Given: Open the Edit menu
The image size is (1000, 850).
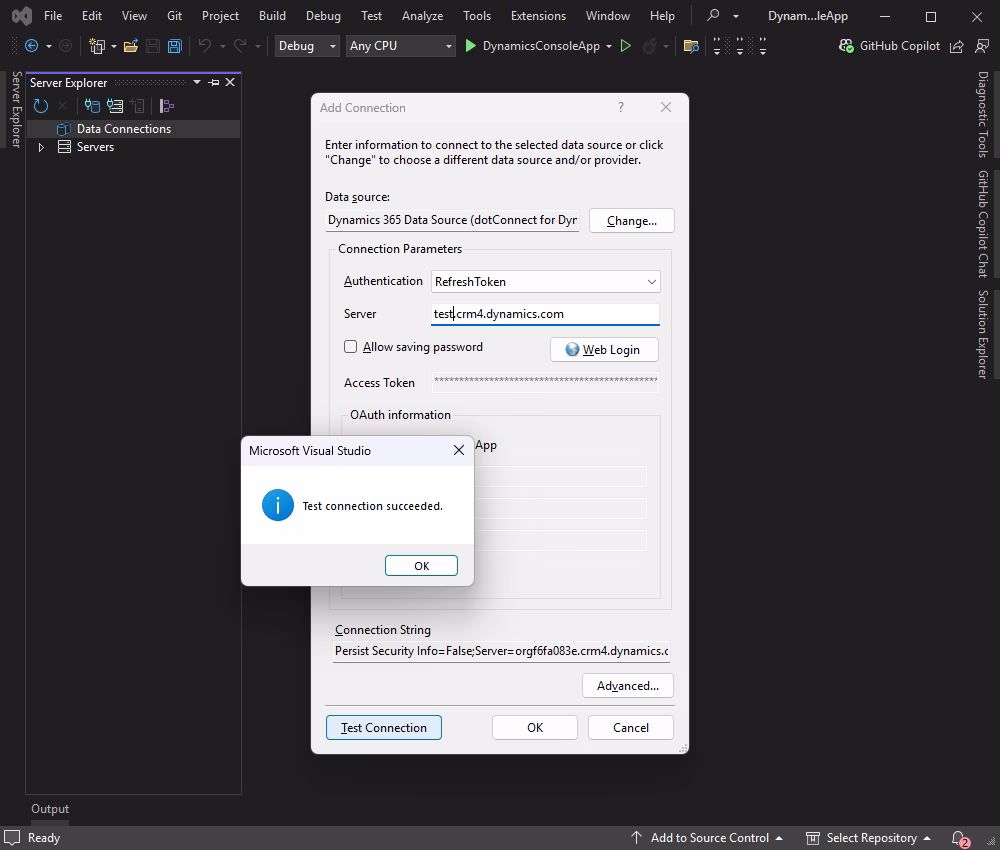Looking at the screenshot, I should pyautogui.click(x=92, y=16).
